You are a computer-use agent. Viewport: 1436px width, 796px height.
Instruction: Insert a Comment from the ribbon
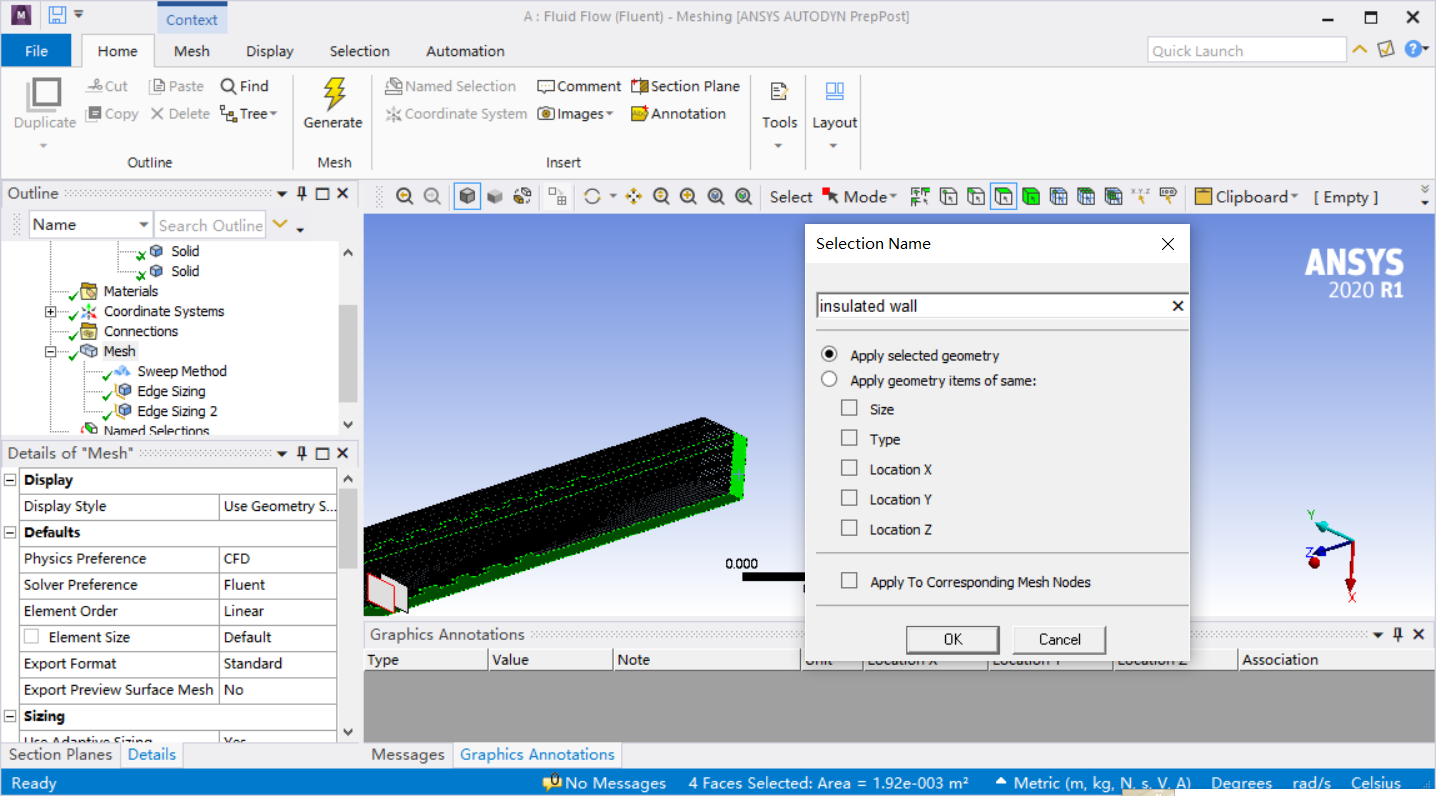coord(579,86)
